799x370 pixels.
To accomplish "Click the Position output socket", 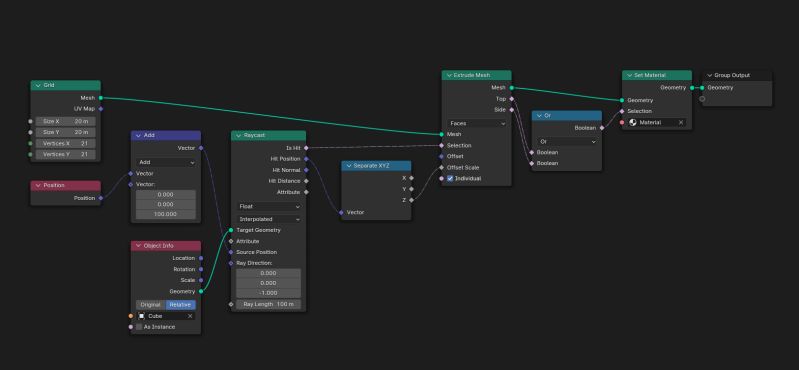I will [100, 198].
